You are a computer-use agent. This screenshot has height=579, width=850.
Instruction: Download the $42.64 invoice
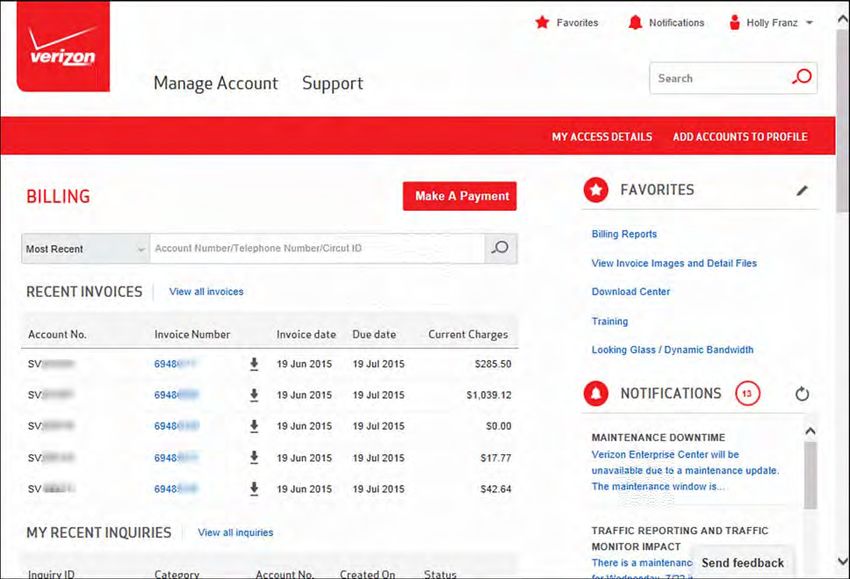254,489
